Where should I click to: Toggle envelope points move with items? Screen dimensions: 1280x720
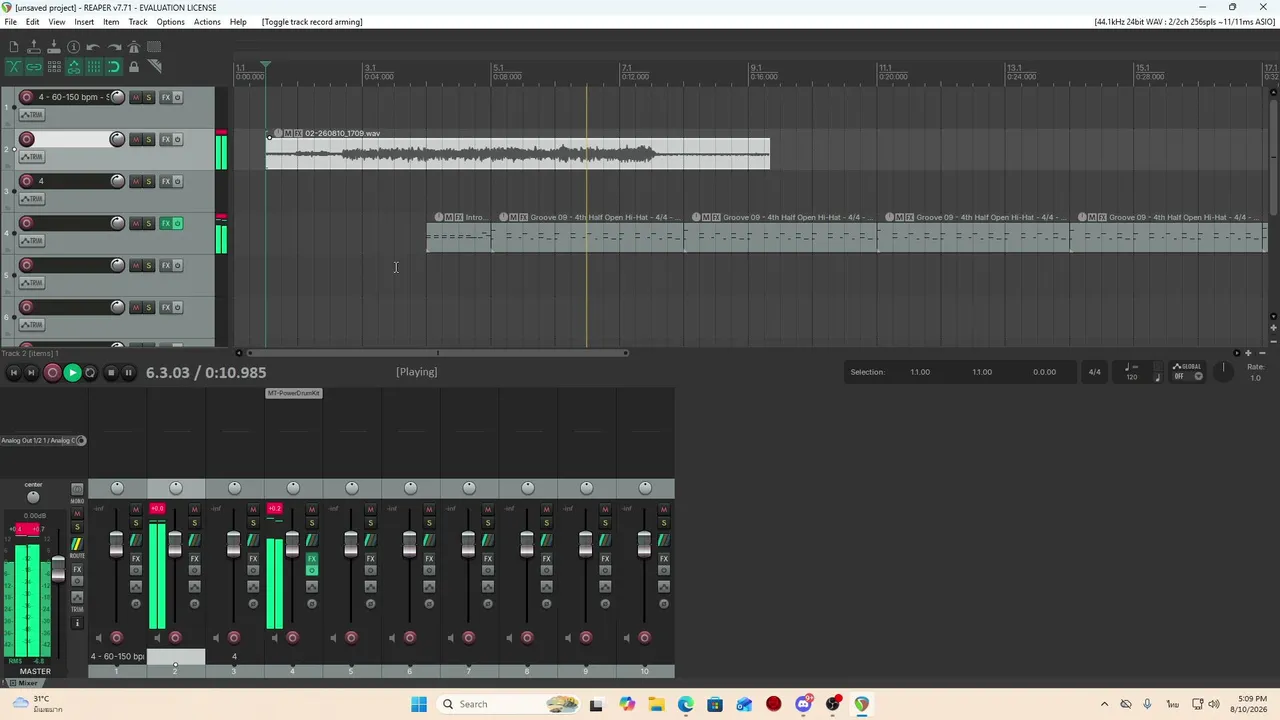pos(74,67)
